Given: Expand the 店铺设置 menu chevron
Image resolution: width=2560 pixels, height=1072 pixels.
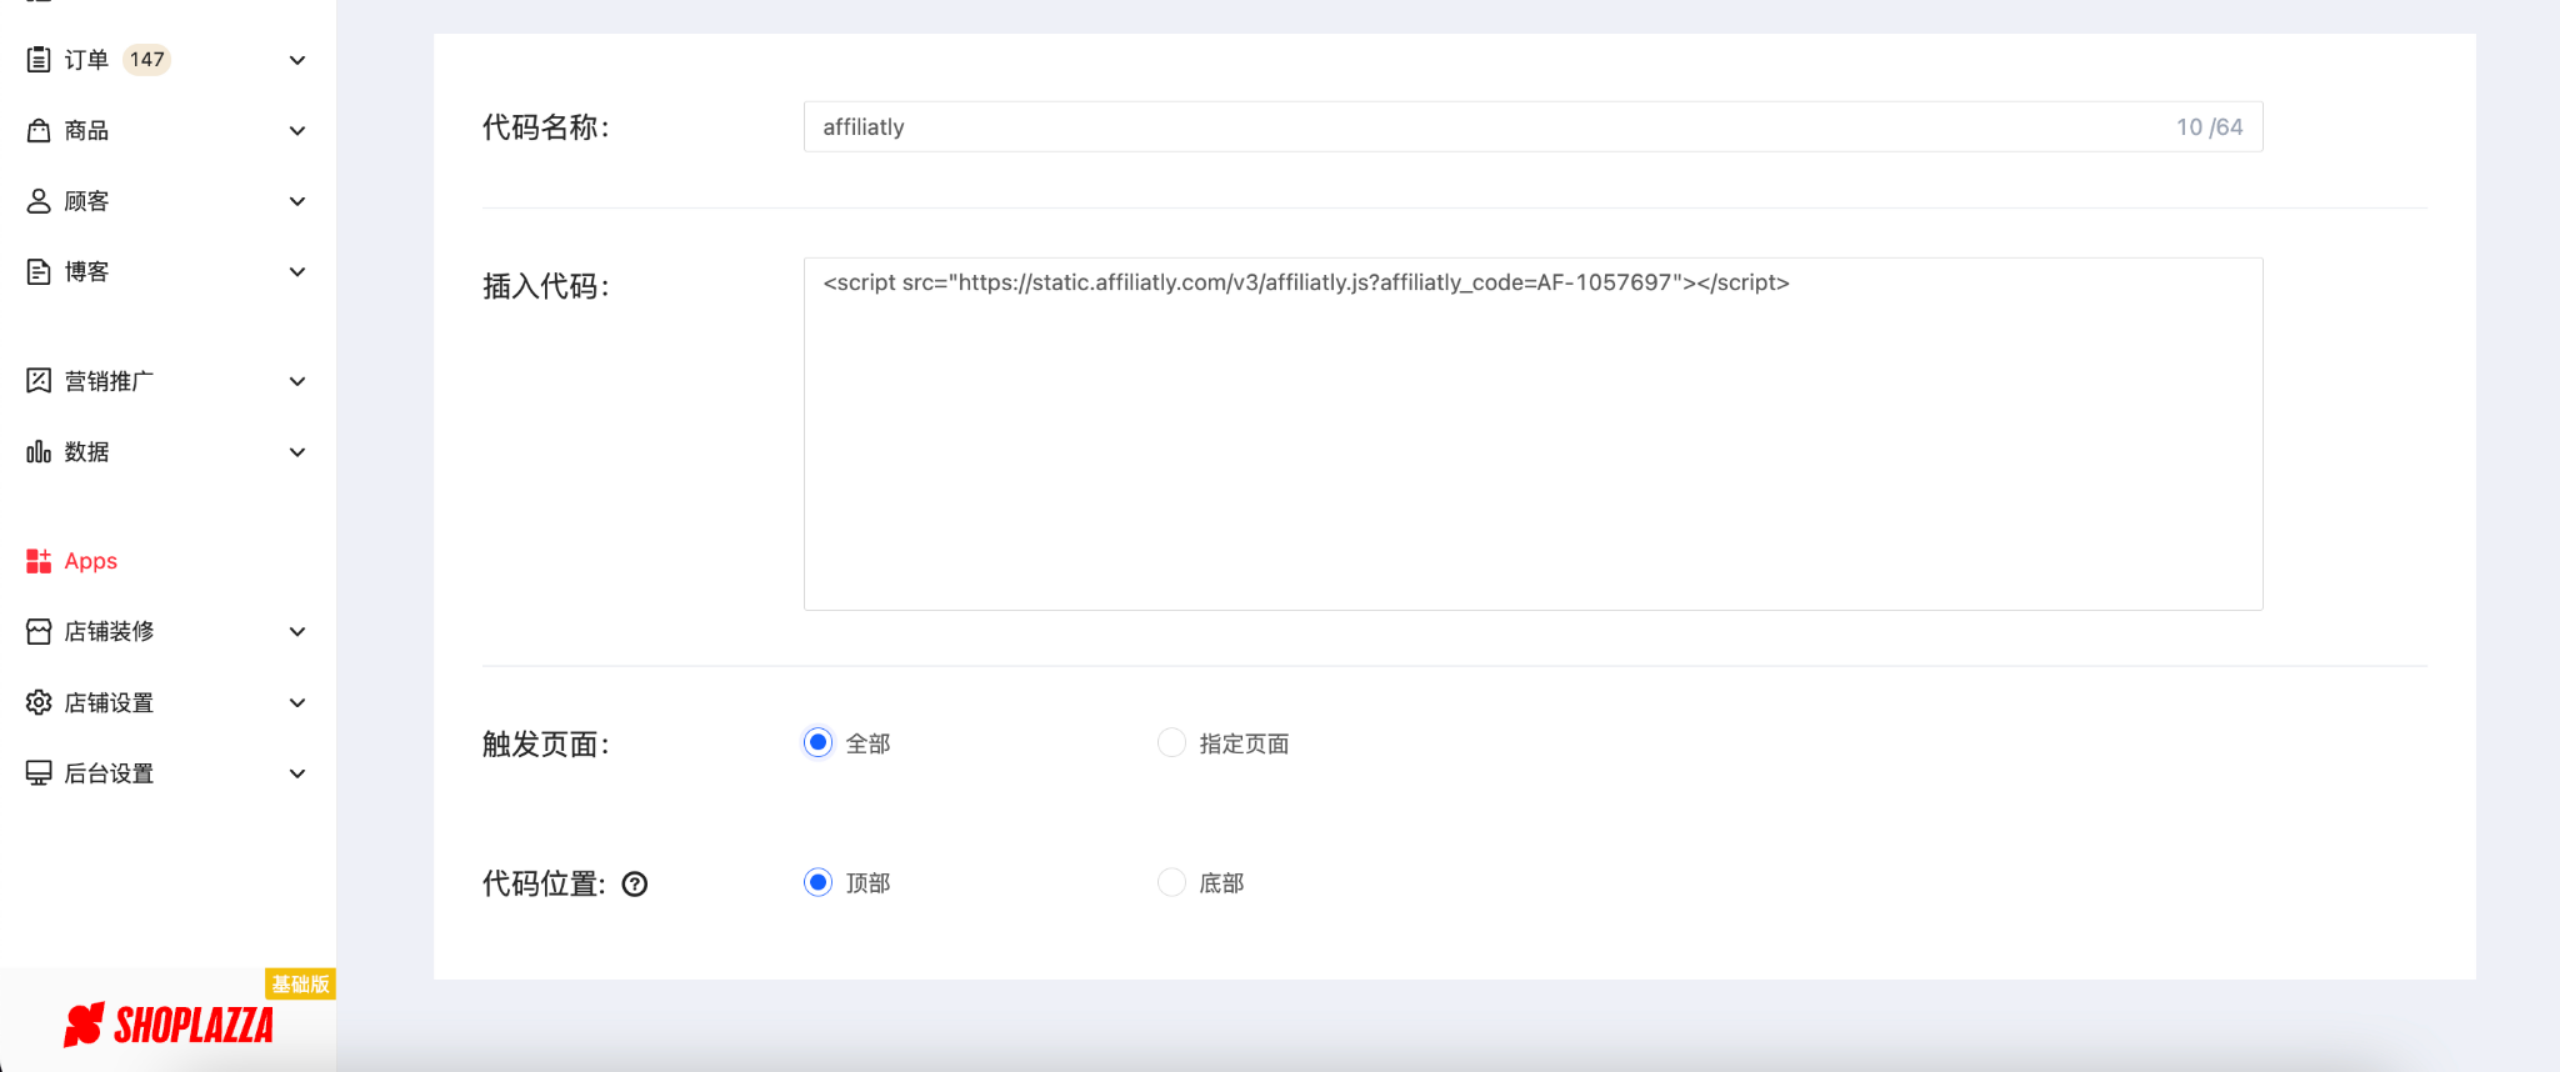Looking at the screenshot, I should (297, 703).
